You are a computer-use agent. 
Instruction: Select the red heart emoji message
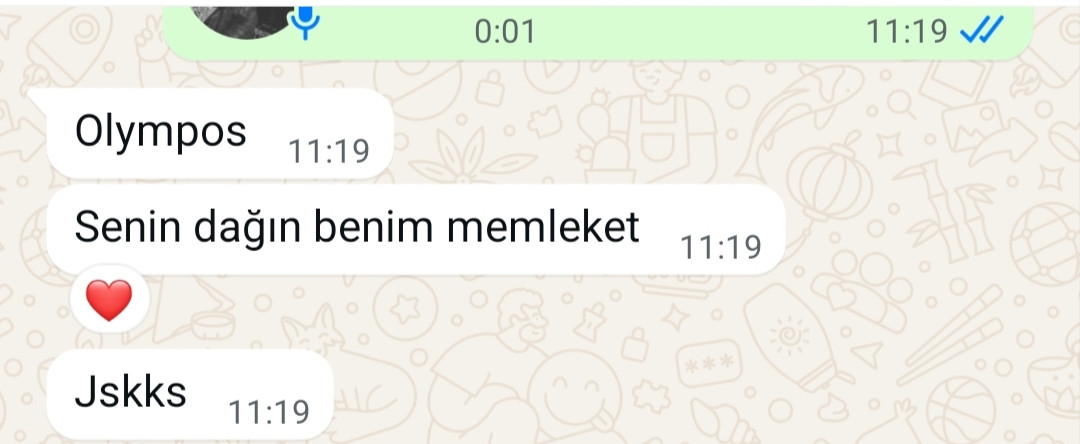[109, 300]
